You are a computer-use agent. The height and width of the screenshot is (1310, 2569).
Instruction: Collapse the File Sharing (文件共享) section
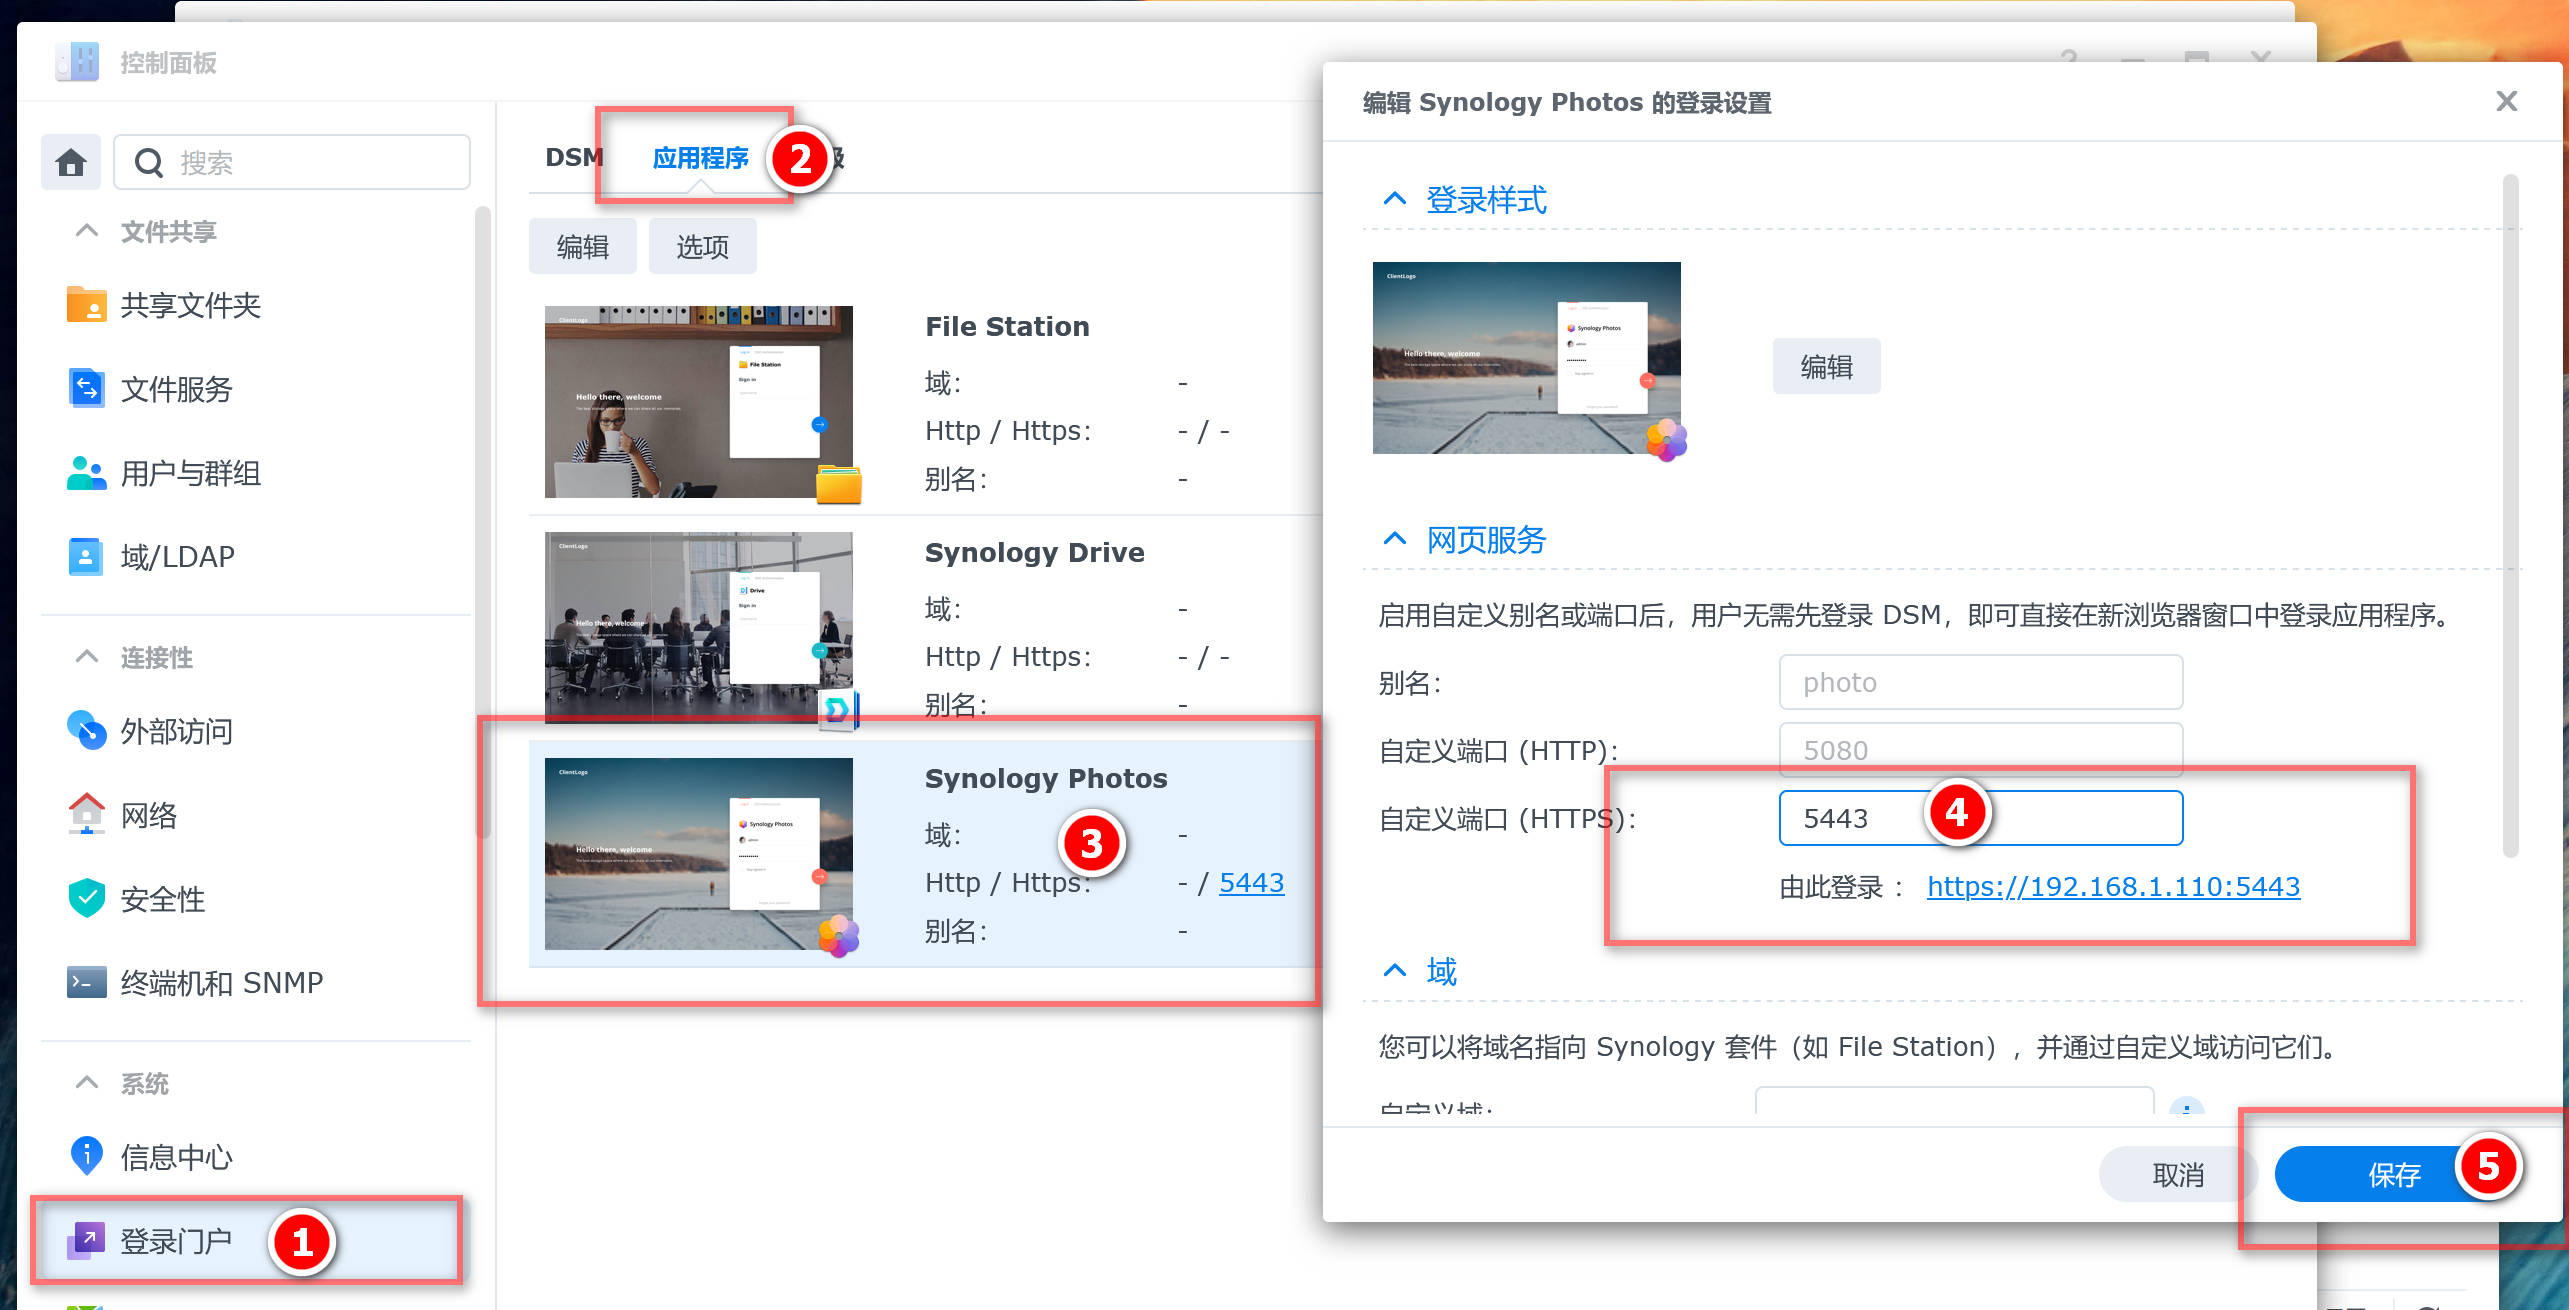87,231
